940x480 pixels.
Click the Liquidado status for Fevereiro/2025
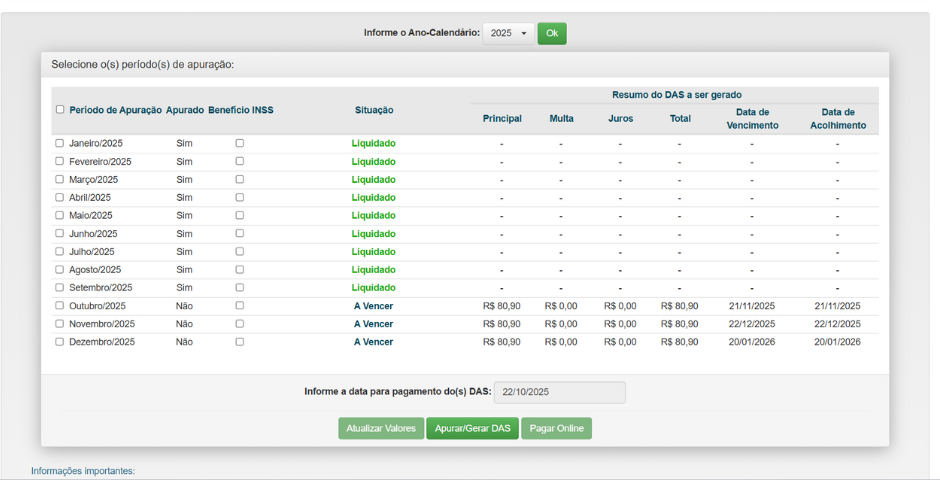coord(373,162)
